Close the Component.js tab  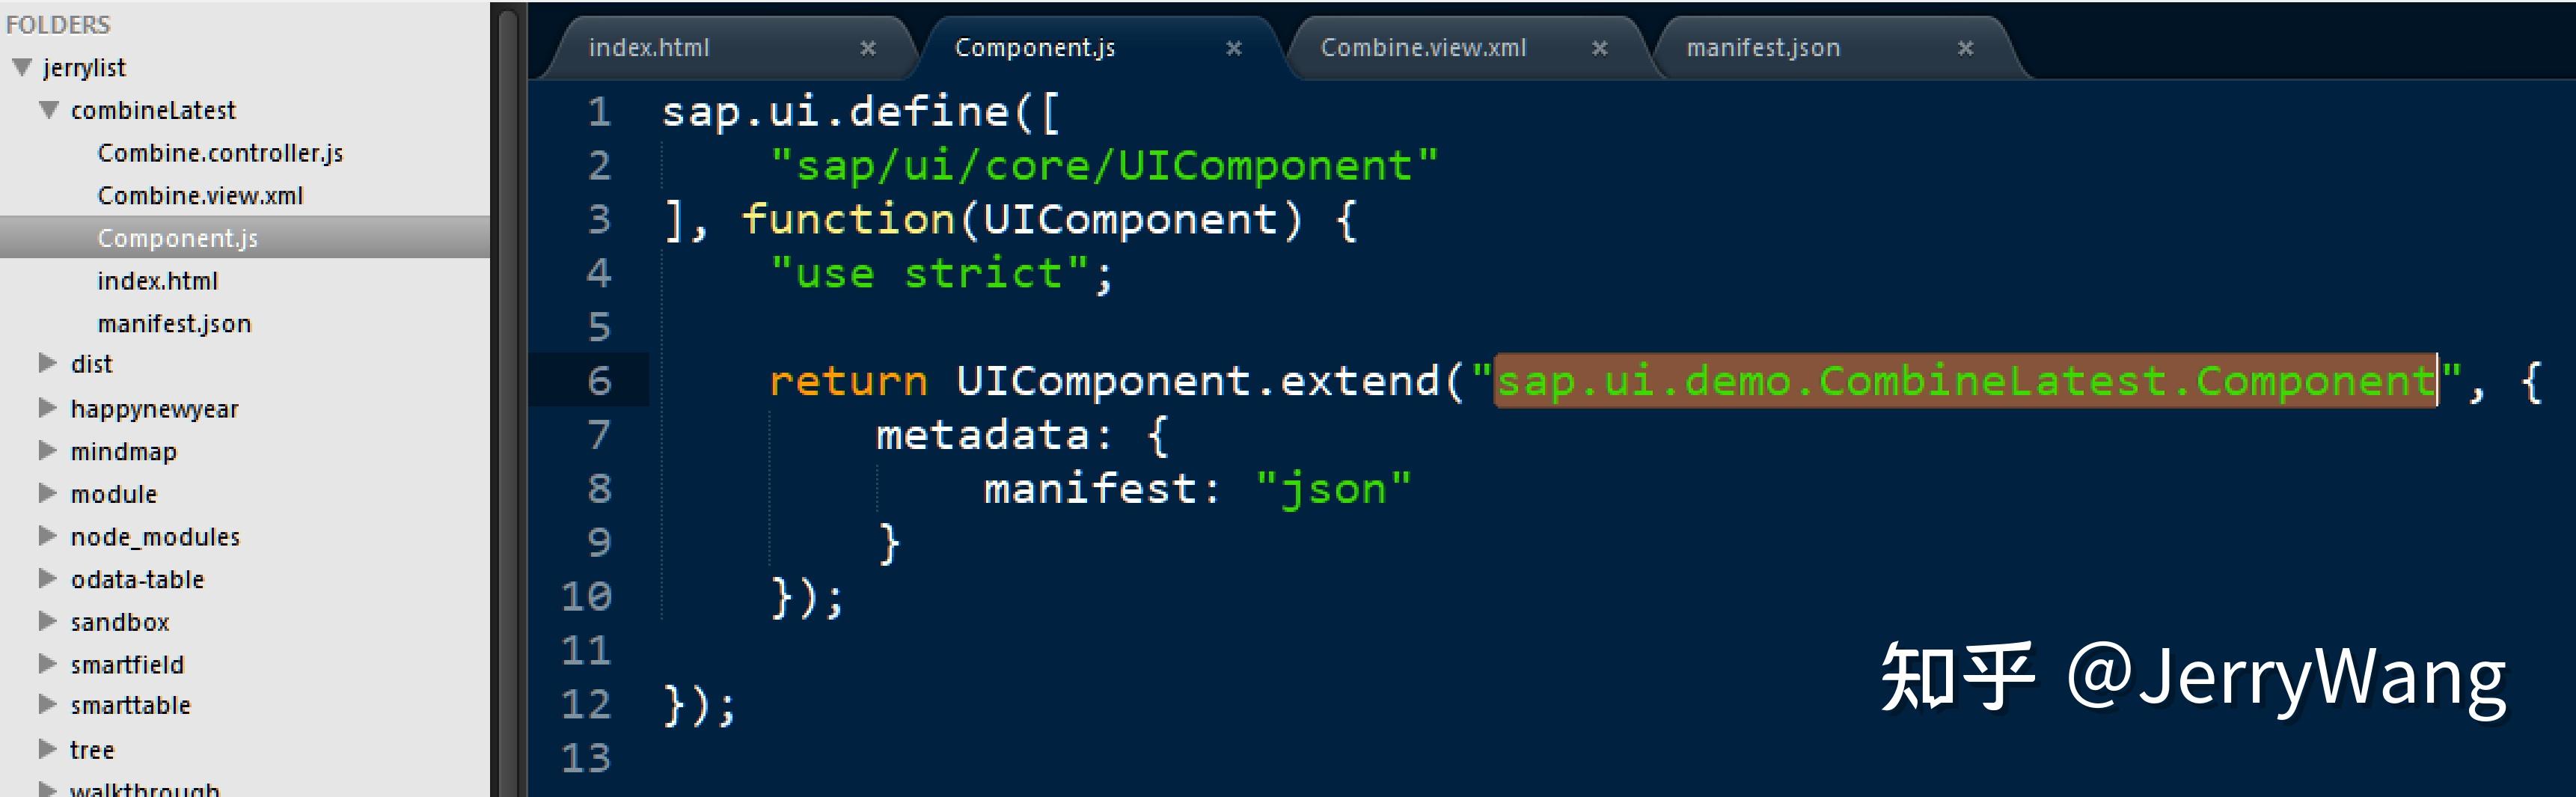(x=1233, y=48)
